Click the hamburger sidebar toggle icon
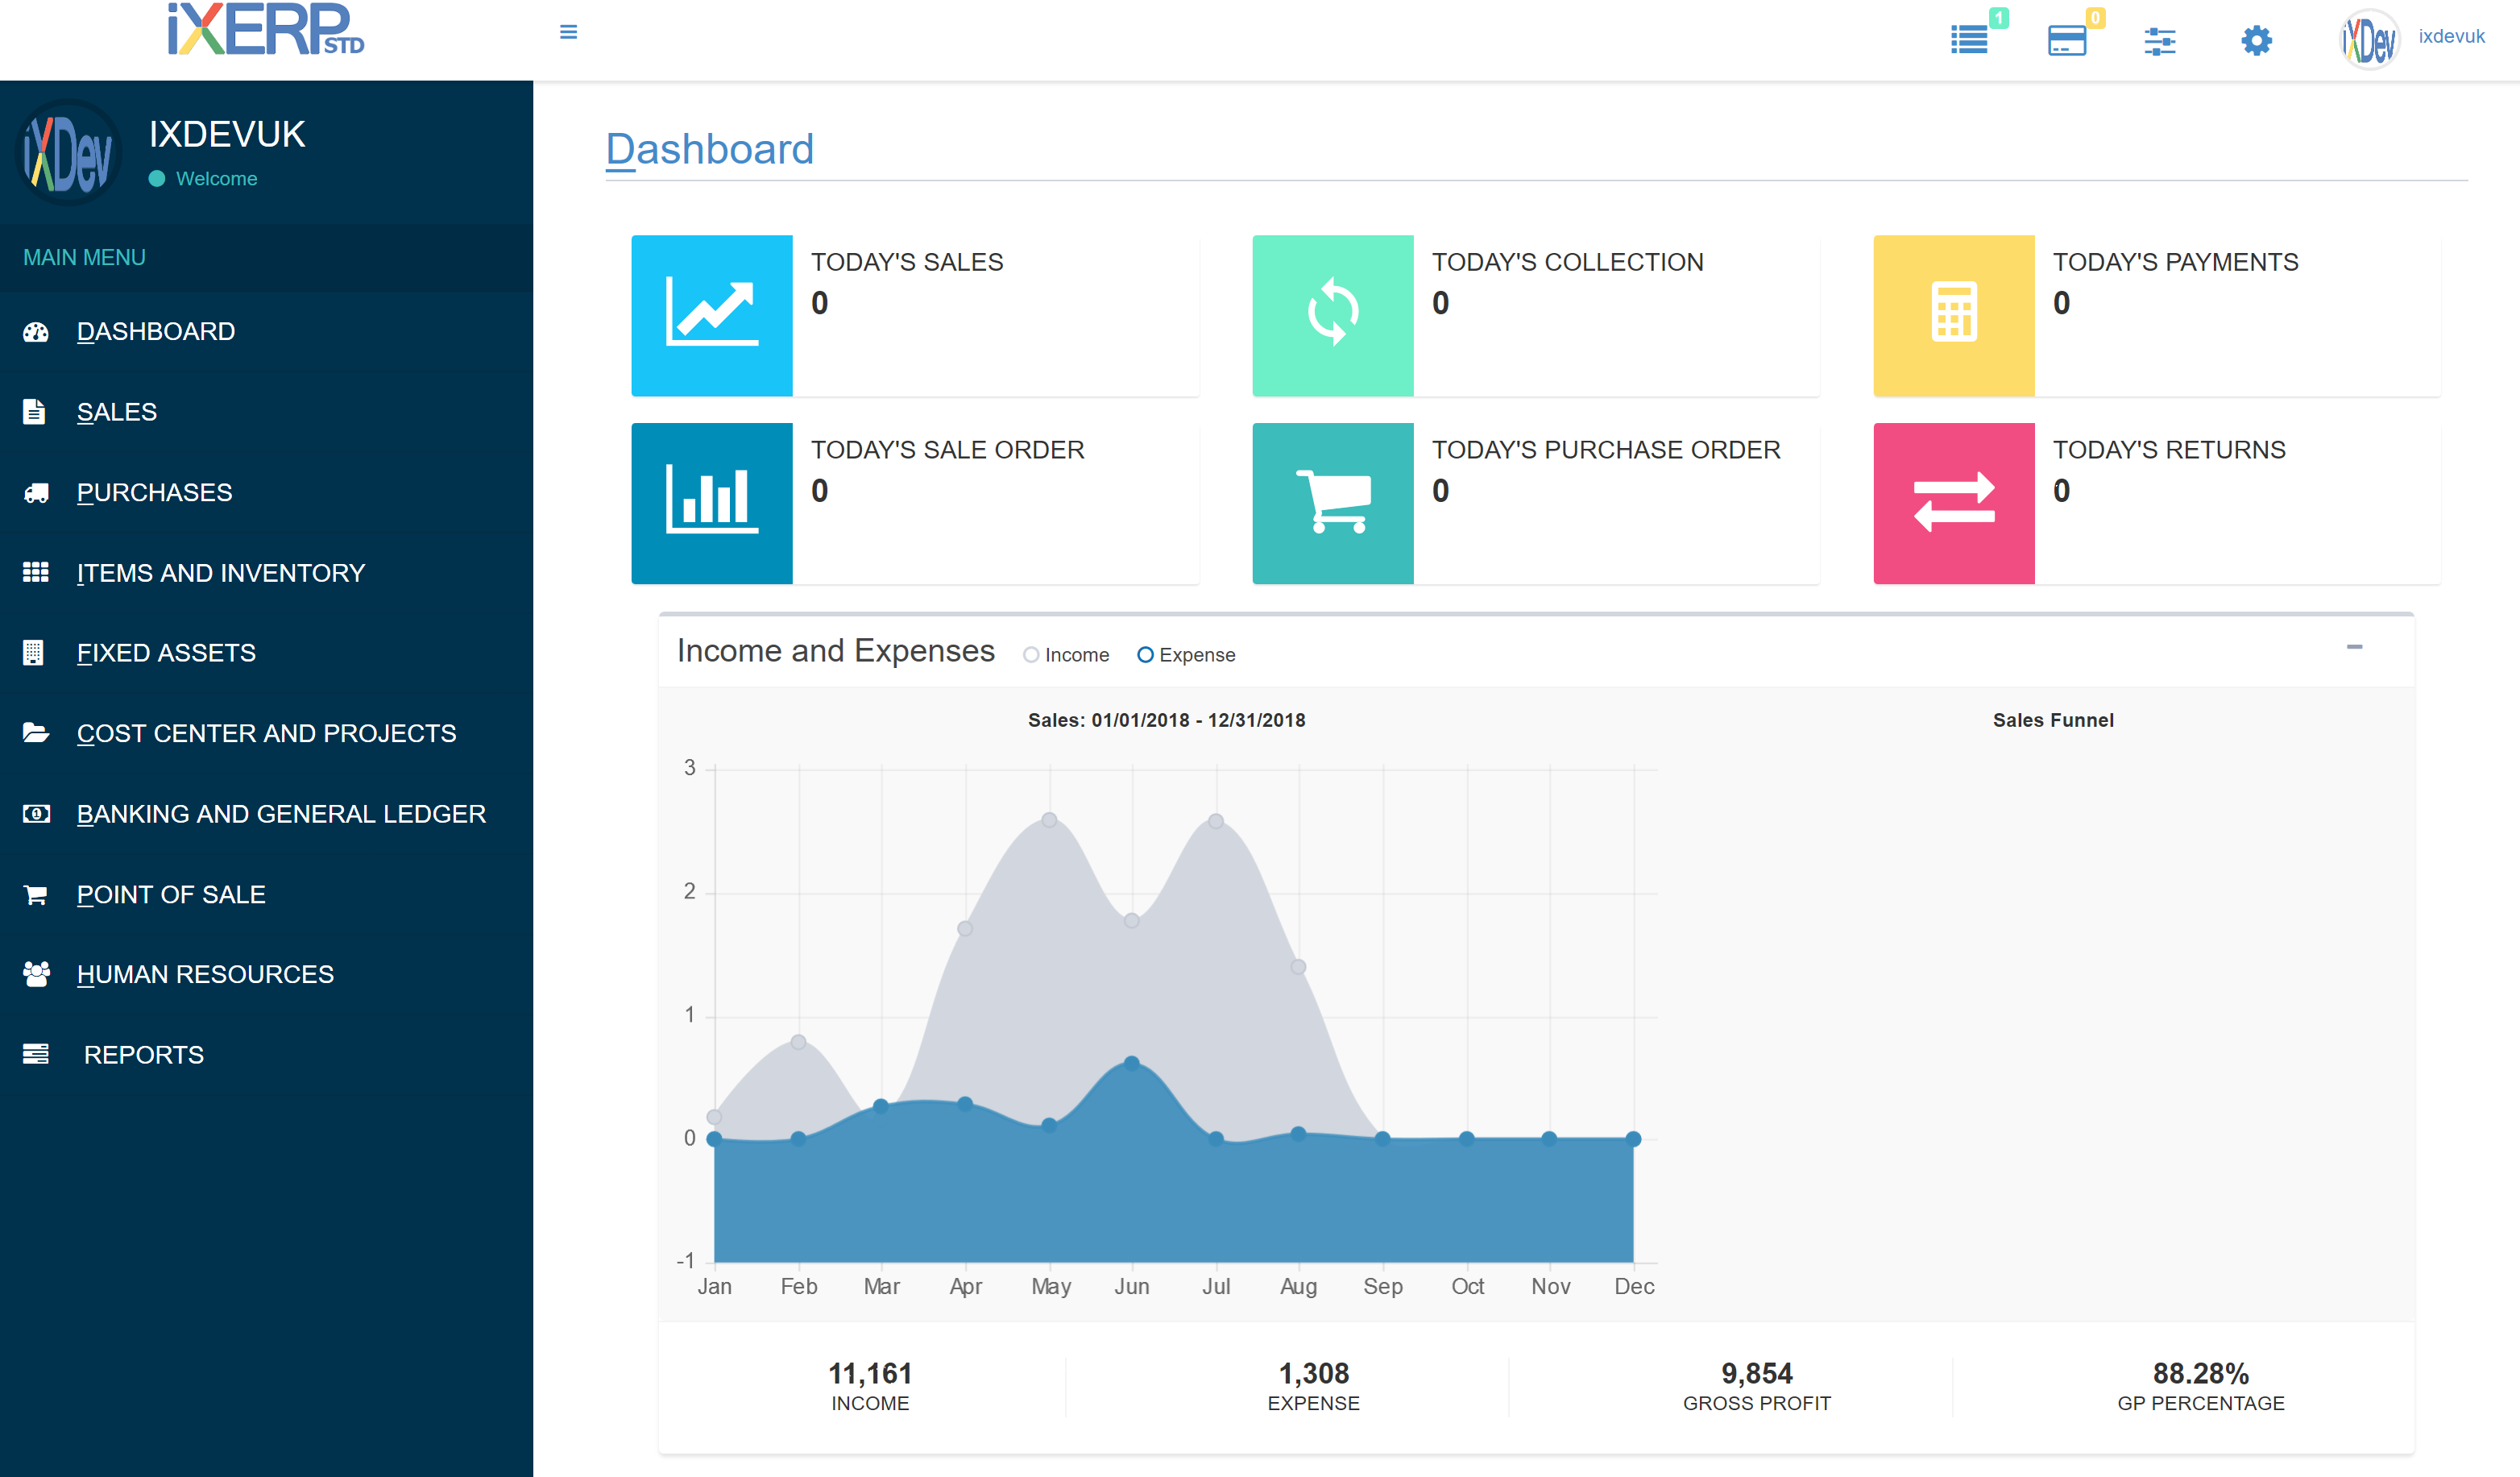 point(568,32)
